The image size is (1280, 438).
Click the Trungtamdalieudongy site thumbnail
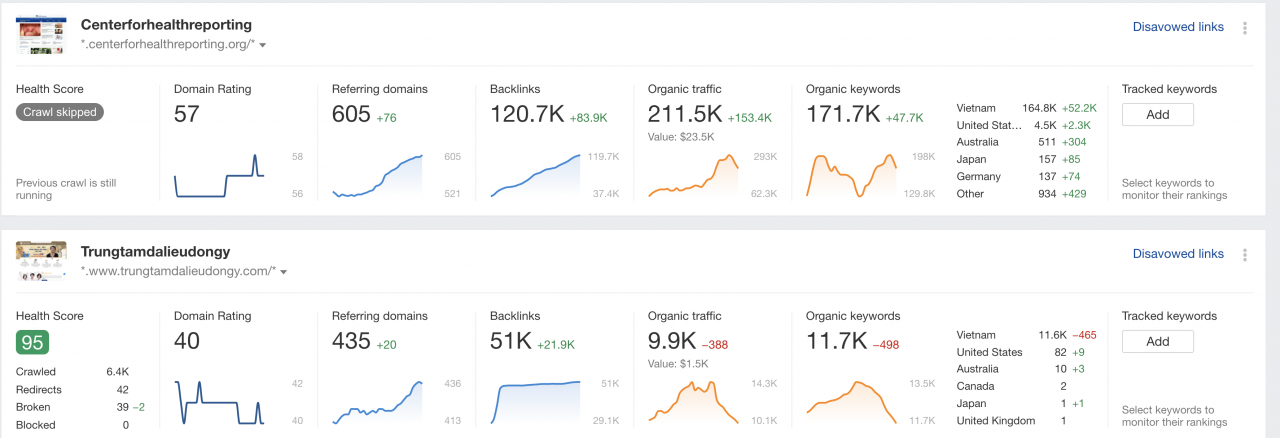click(41, 262)
